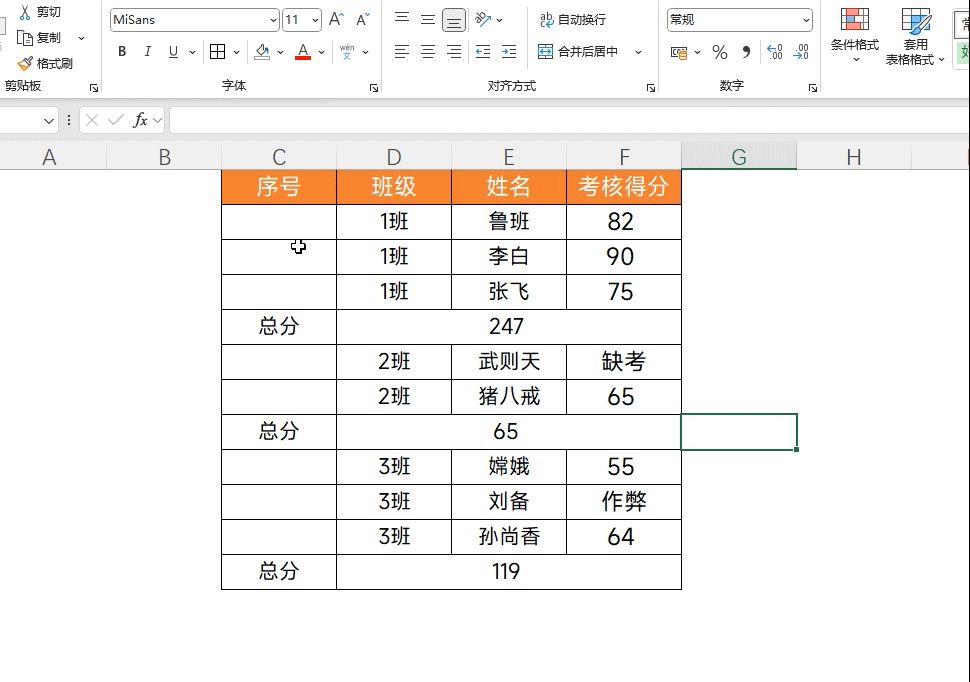Viewport: 970px width, 682px height.
Task: Open the Clipboard (剪贴板) dialog launcher
Action: point(94,88)
